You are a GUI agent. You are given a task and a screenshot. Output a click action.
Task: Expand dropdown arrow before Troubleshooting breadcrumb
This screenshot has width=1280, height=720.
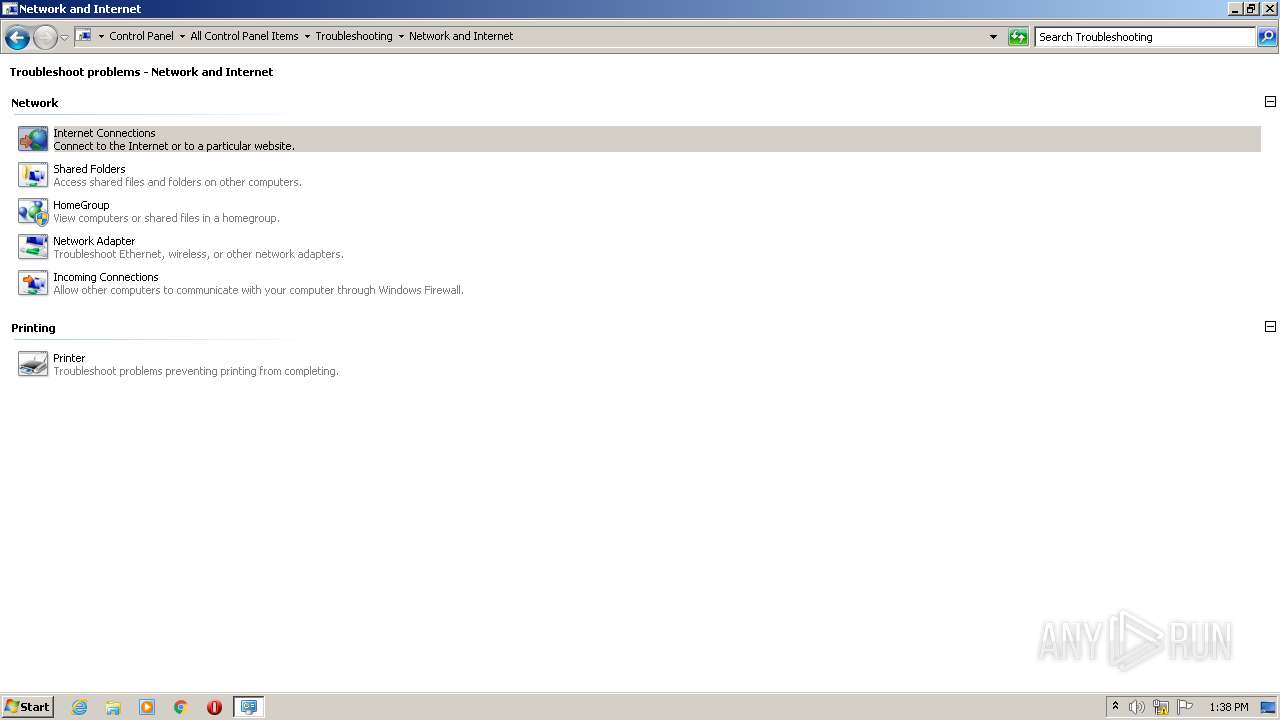[307, 36]
